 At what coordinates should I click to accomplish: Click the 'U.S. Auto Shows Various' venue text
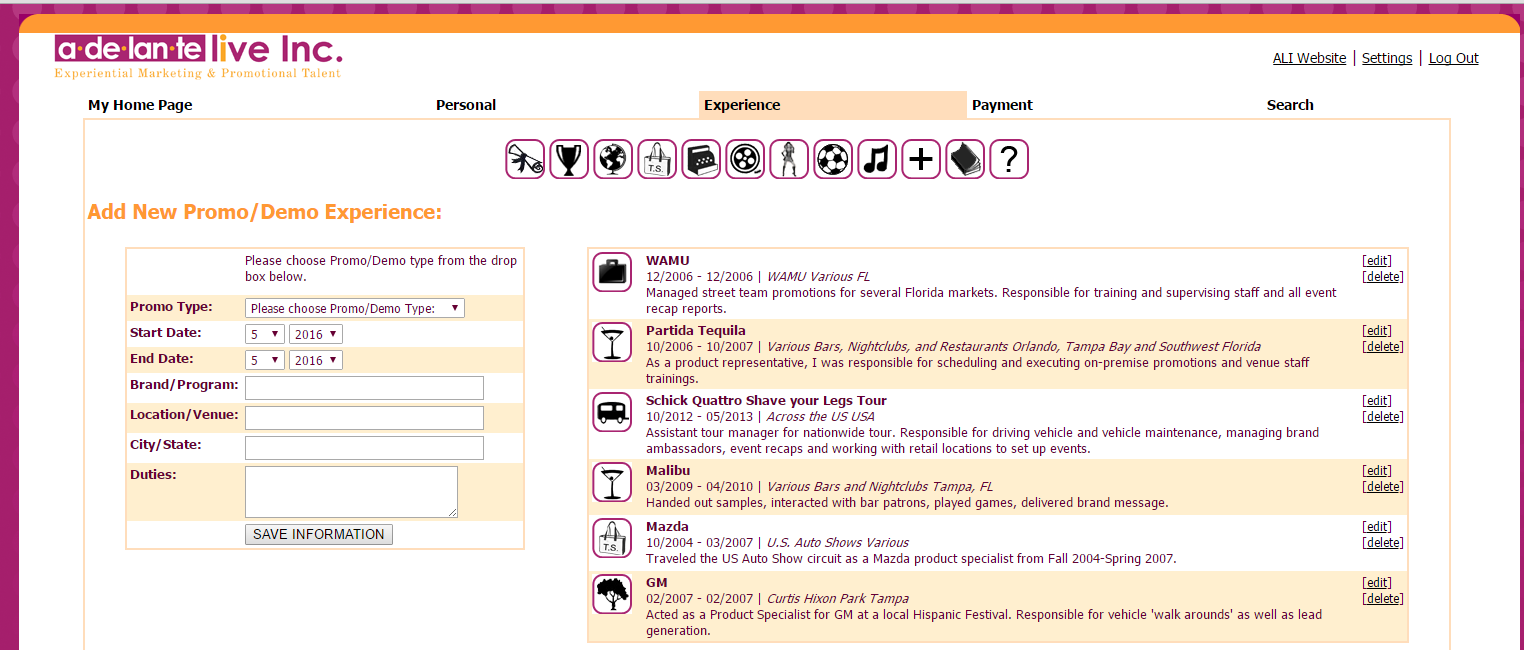[x=838, y=543]
